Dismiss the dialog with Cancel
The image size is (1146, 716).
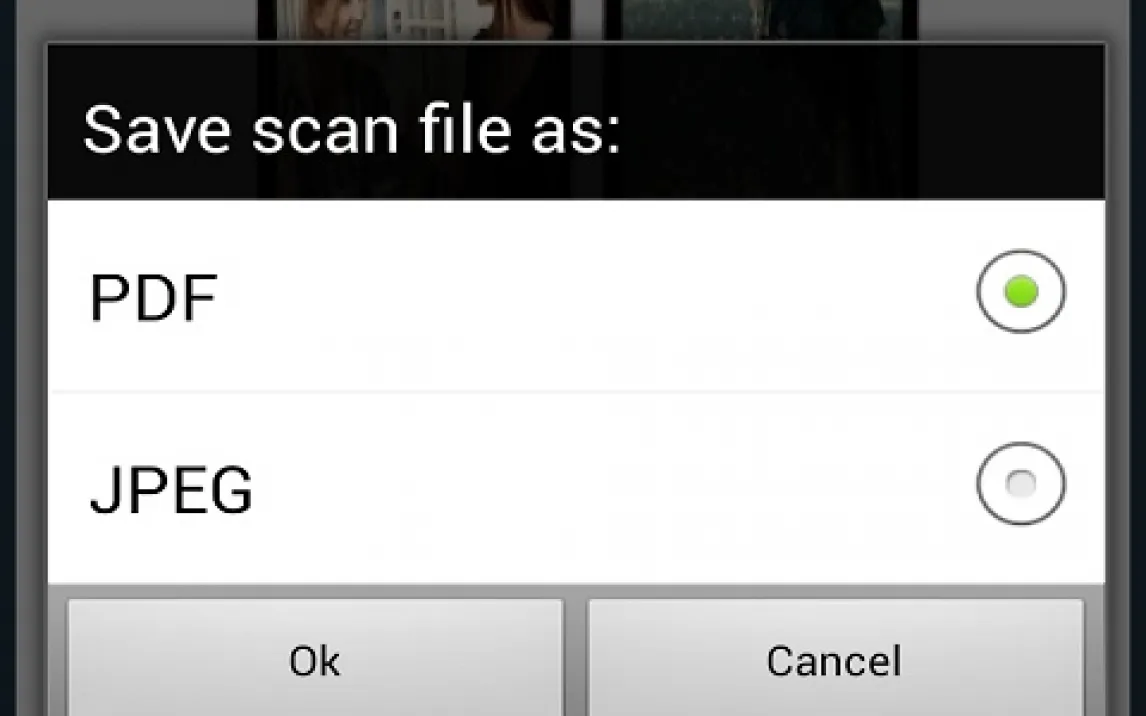(835, 660)
